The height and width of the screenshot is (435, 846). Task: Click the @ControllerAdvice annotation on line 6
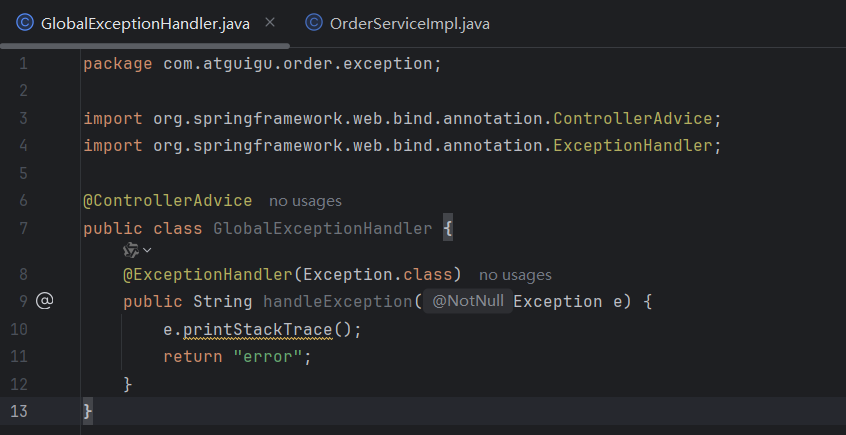tap(168, 201)
